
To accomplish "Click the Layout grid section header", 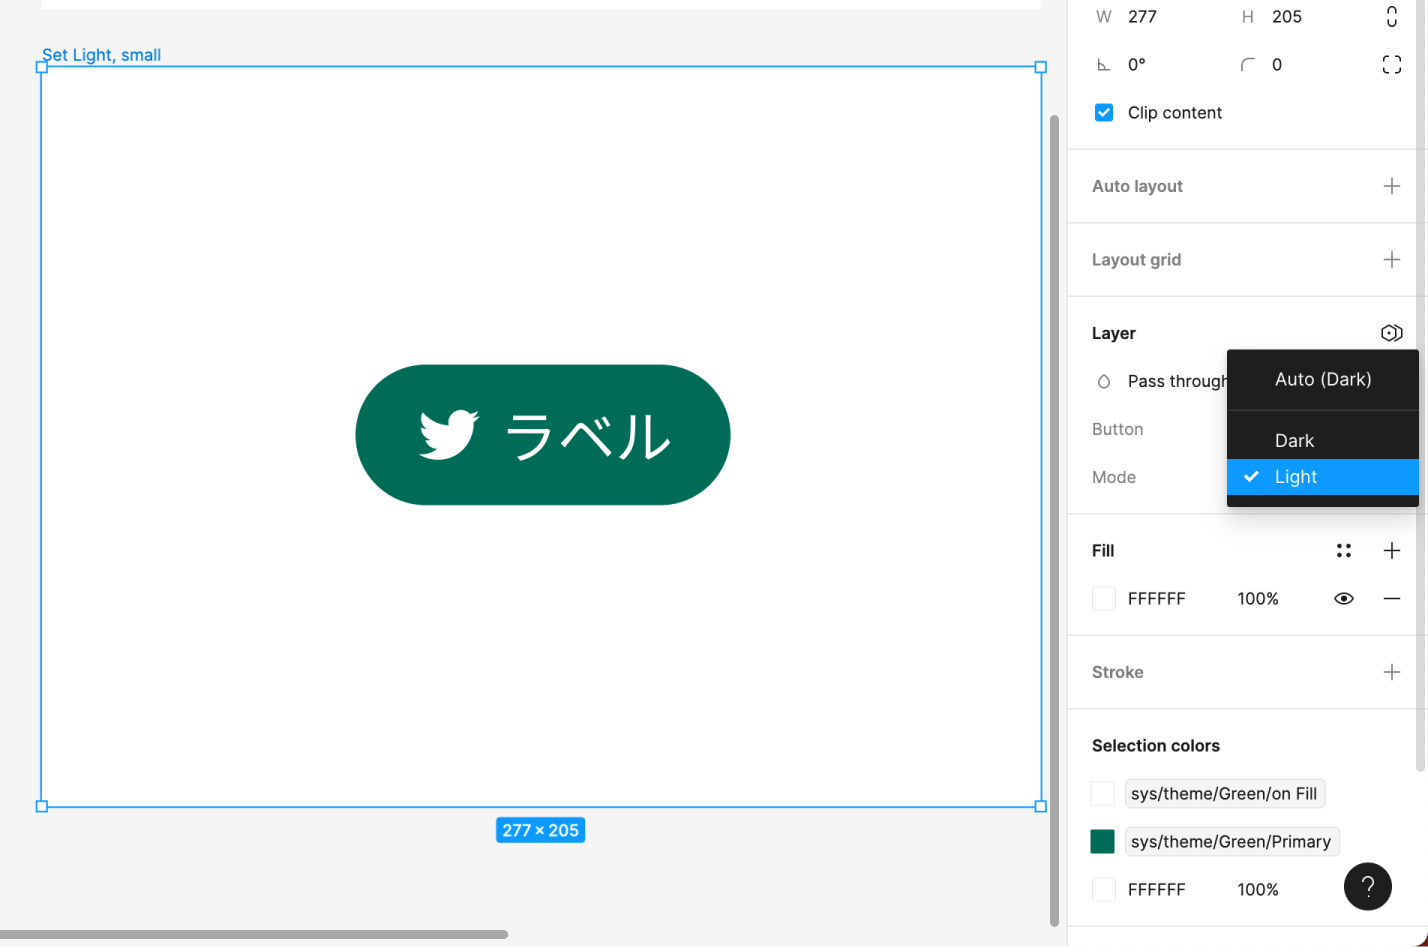I will pos(1137,260).
